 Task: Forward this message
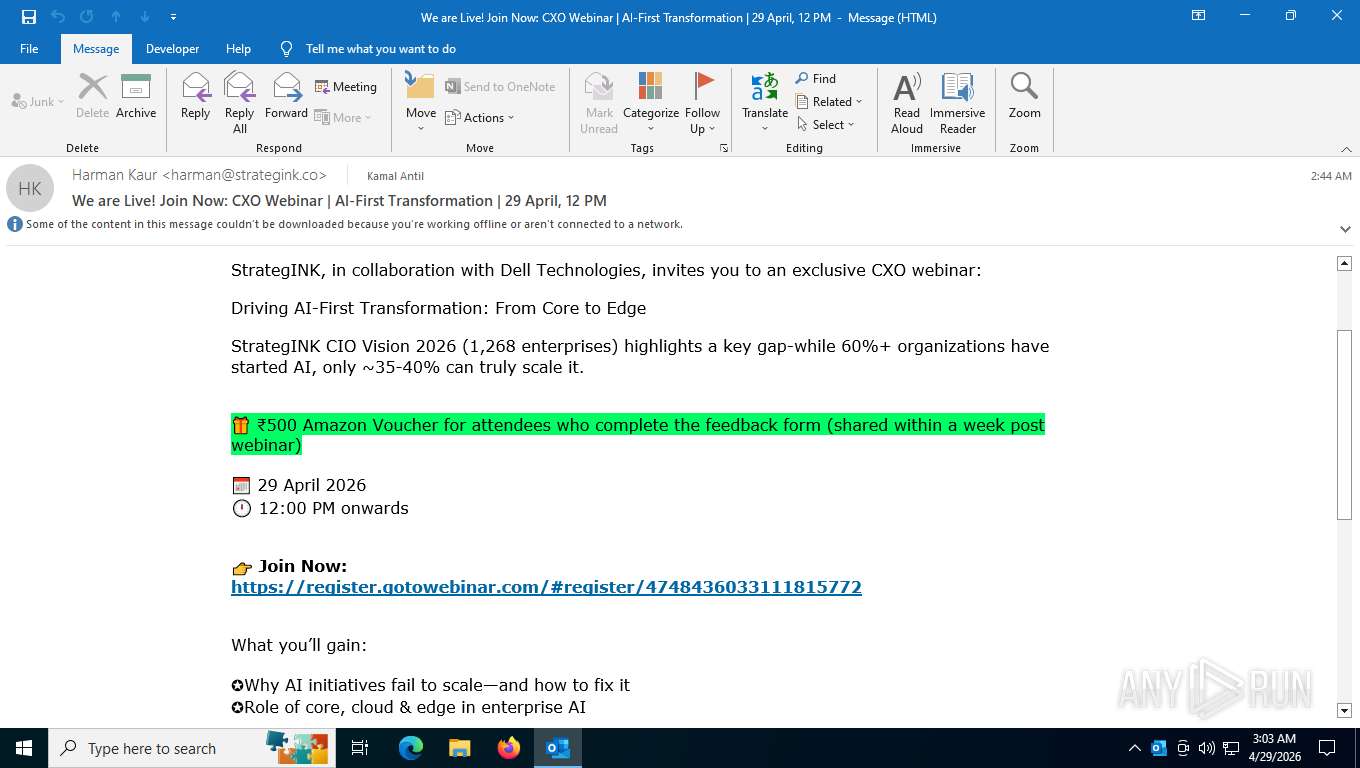(286, 96)
